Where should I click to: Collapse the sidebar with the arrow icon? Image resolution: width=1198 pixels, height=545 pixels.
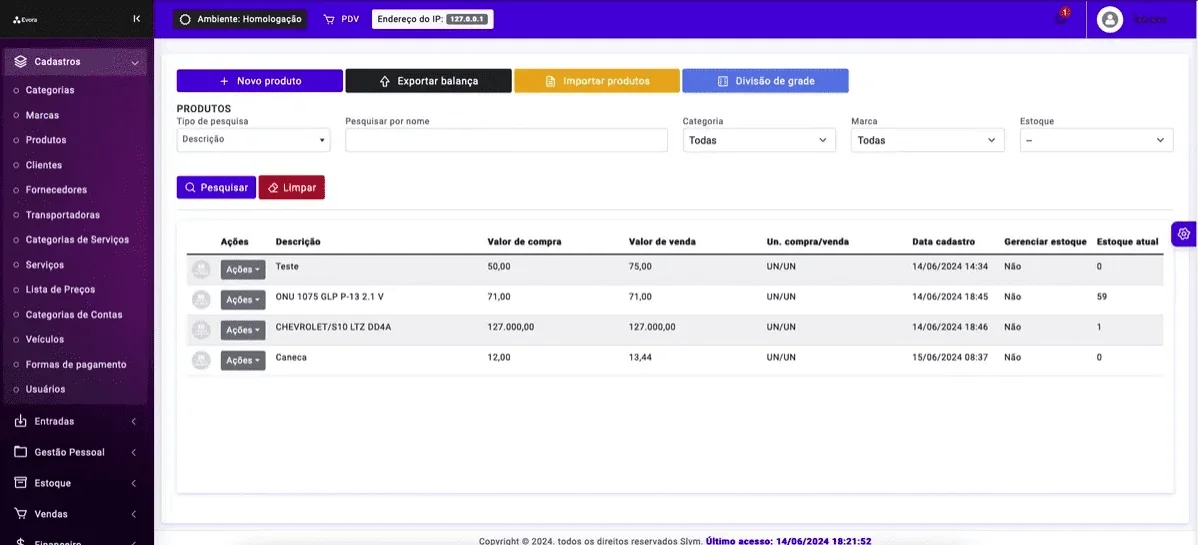tap(137, 19)
